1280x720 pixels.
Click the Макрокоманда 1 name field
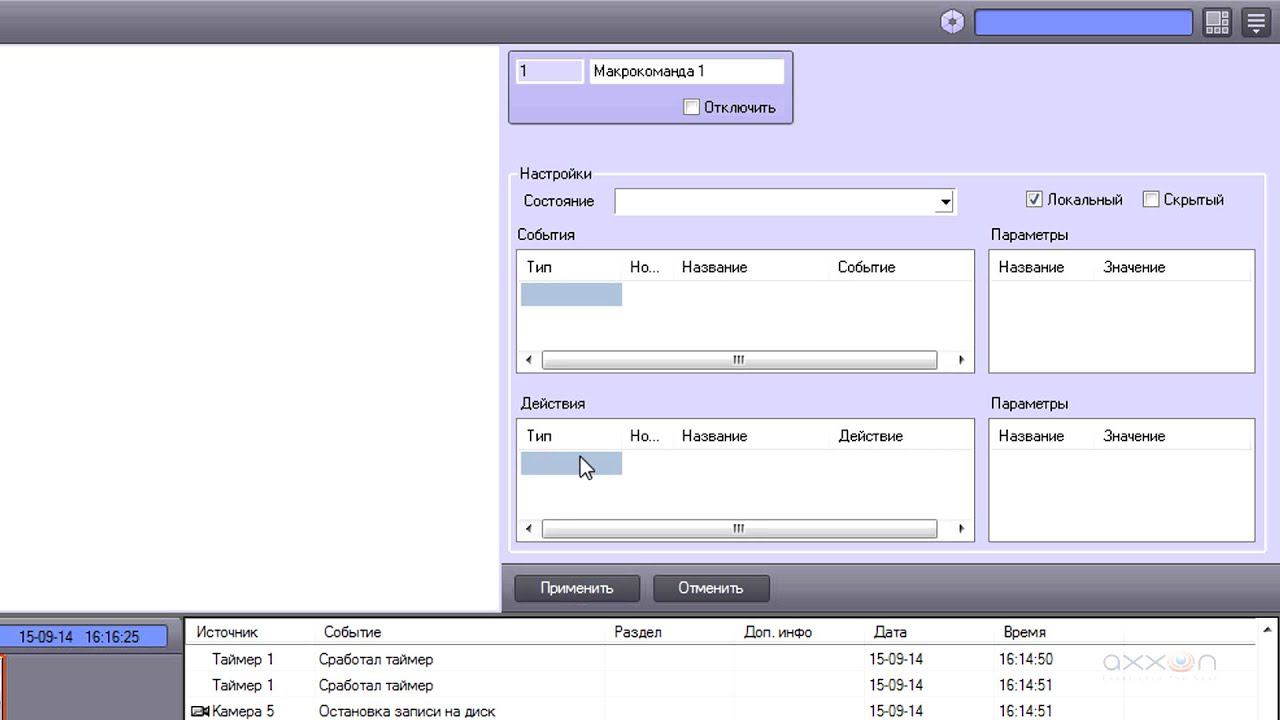(686, 71)
